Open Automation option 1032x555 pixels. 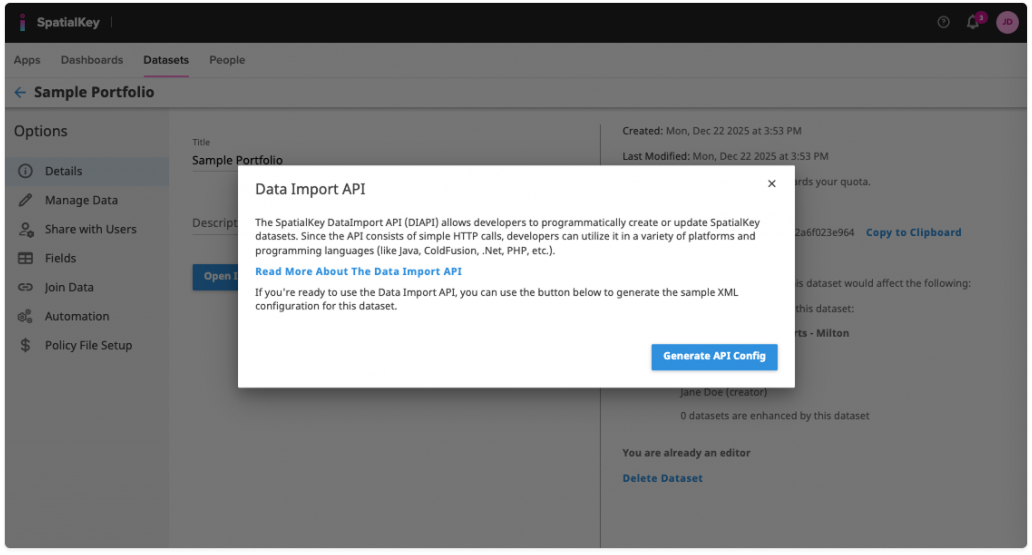click(87, 317)
